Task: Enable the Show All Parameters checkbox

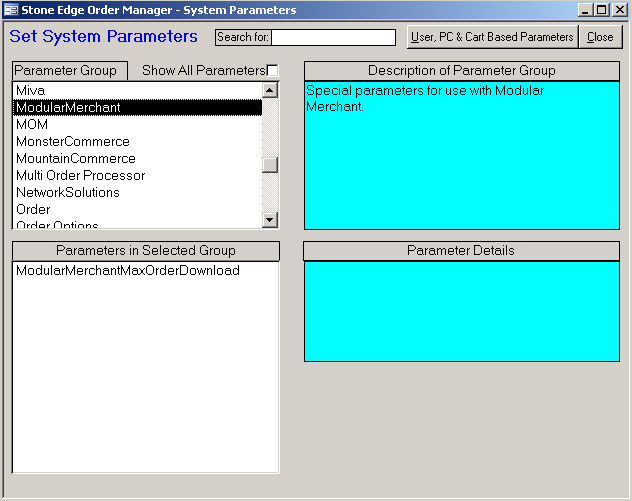Action: pos(272,71)
